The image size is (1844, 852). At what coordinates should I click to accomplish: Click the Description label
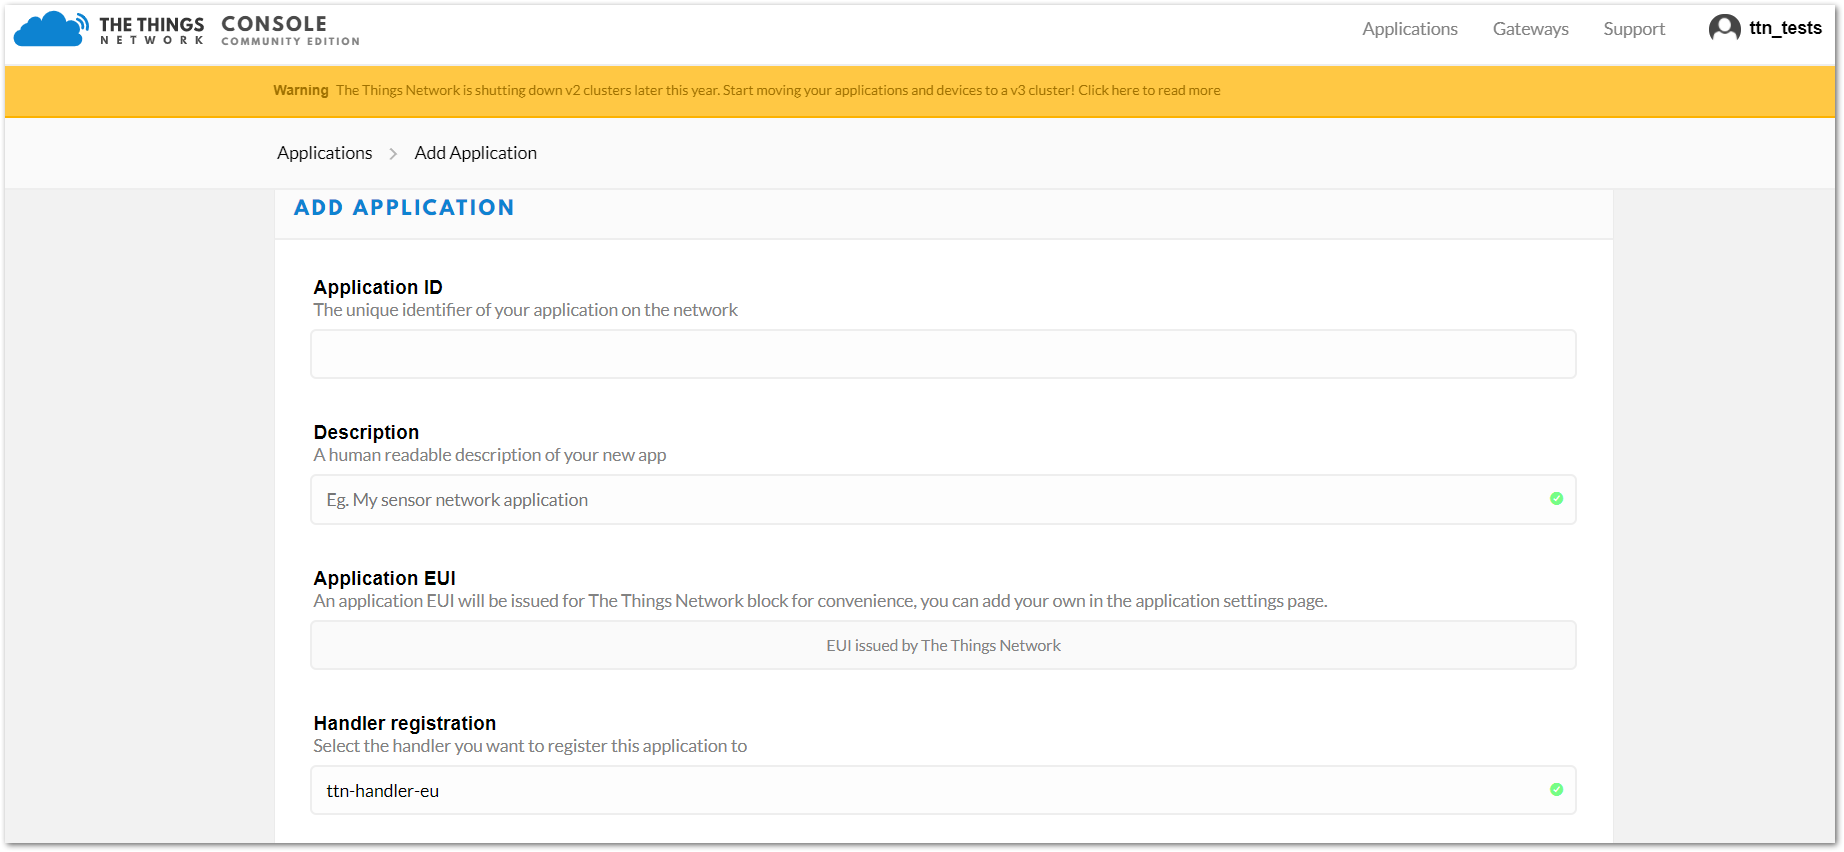coord(366,432)
